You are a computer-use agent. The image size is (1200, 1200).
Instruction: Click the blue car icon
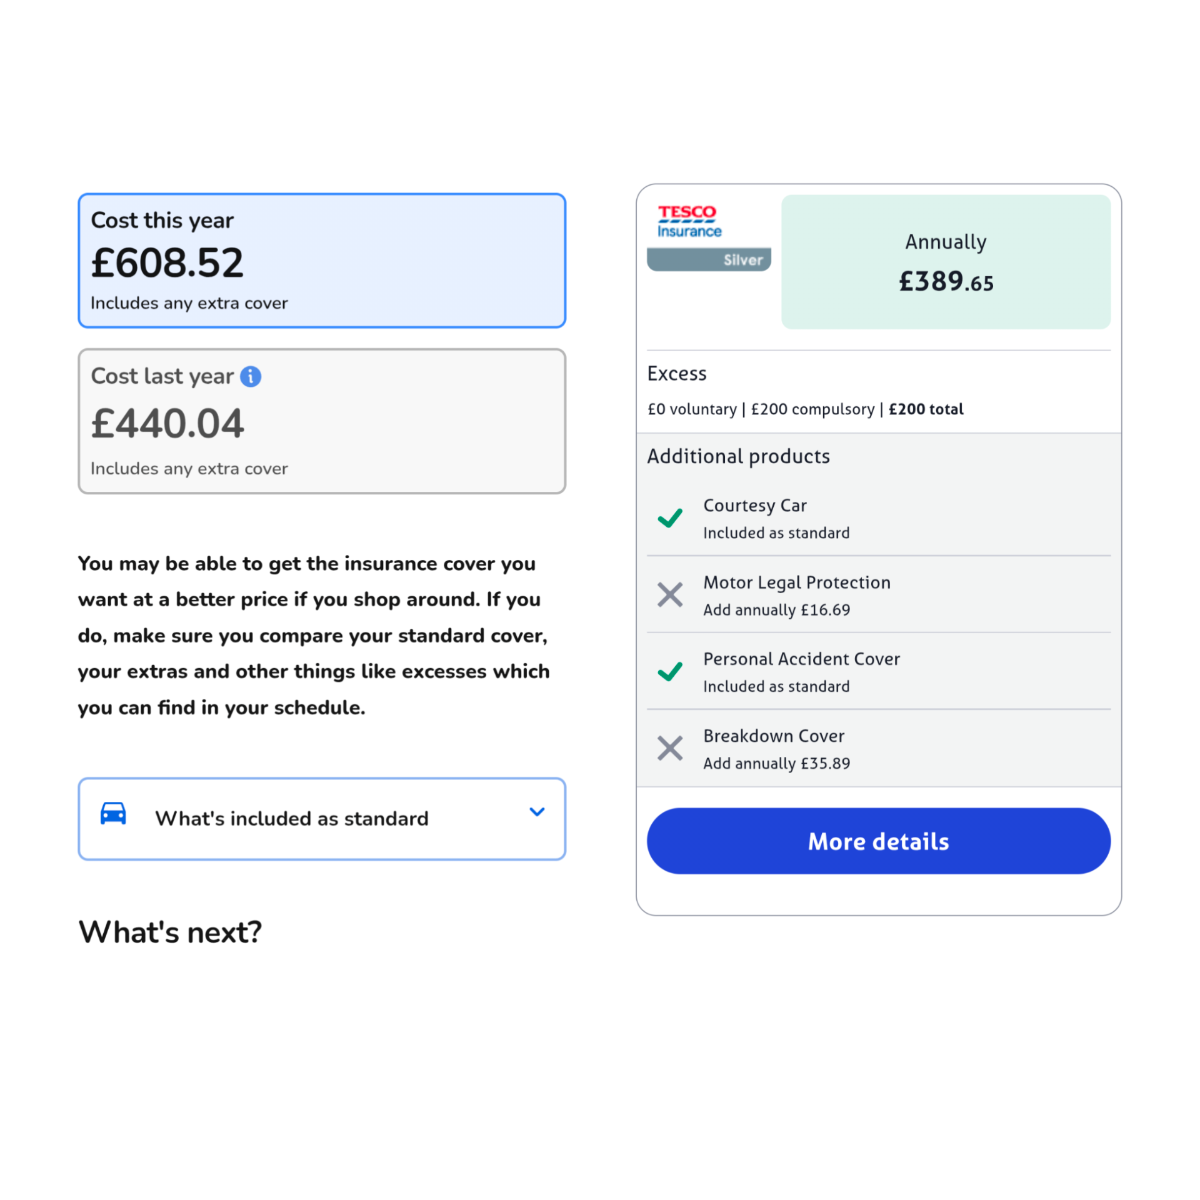(114, 813)
